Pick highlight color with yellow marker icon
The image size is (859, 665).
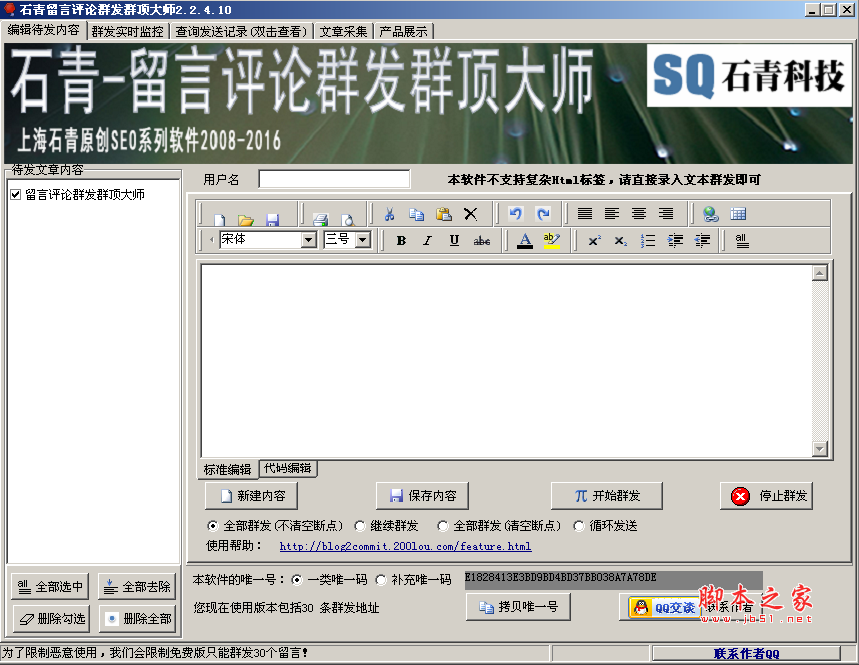pyautogui.click(x=552, y=240)
